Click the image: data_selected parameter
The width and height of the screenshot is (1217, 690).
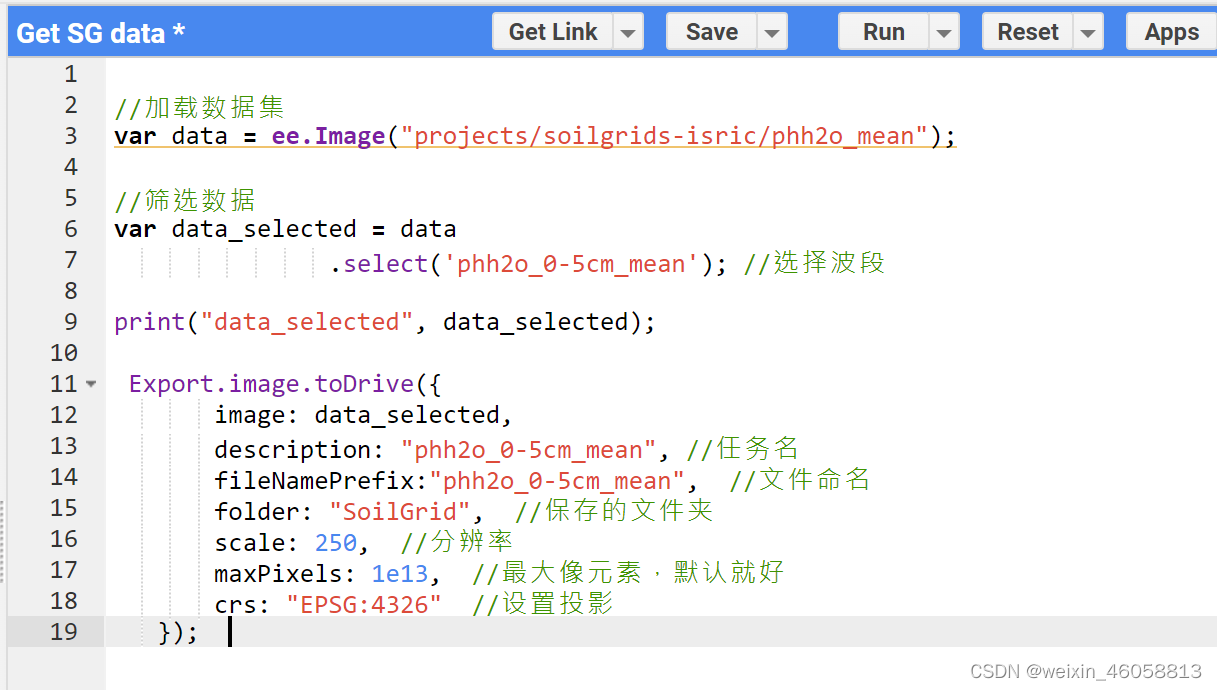(363, 415)
